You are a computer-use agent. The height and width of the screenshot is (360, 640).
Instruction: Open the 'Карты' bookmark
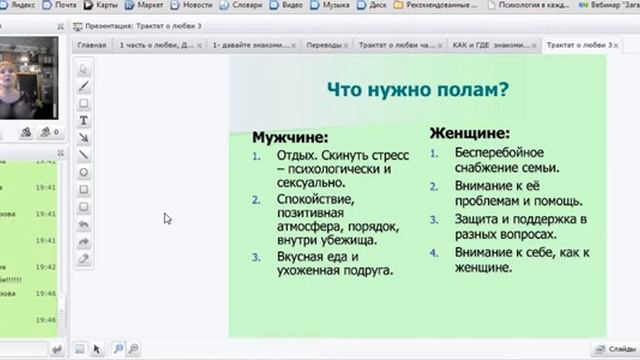coord(100,5)
